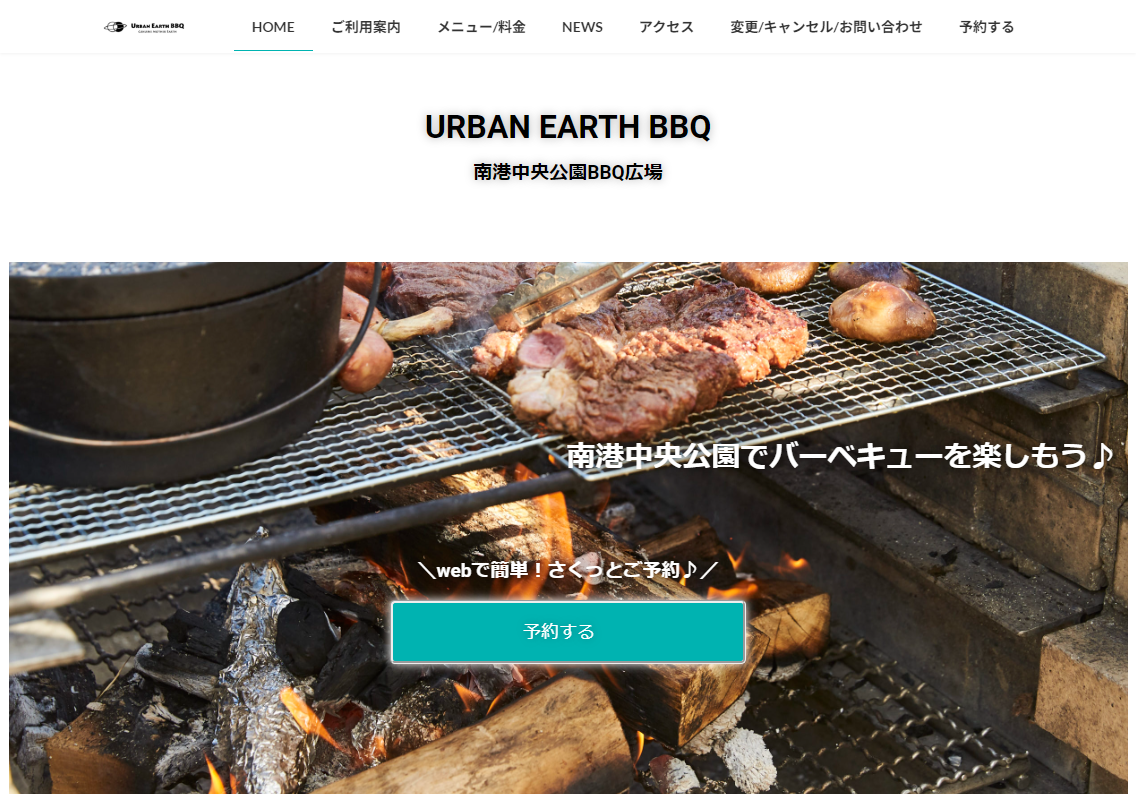Click the teal 予約する button
This screenshot has height=794, width=1136.
point(568,632)
